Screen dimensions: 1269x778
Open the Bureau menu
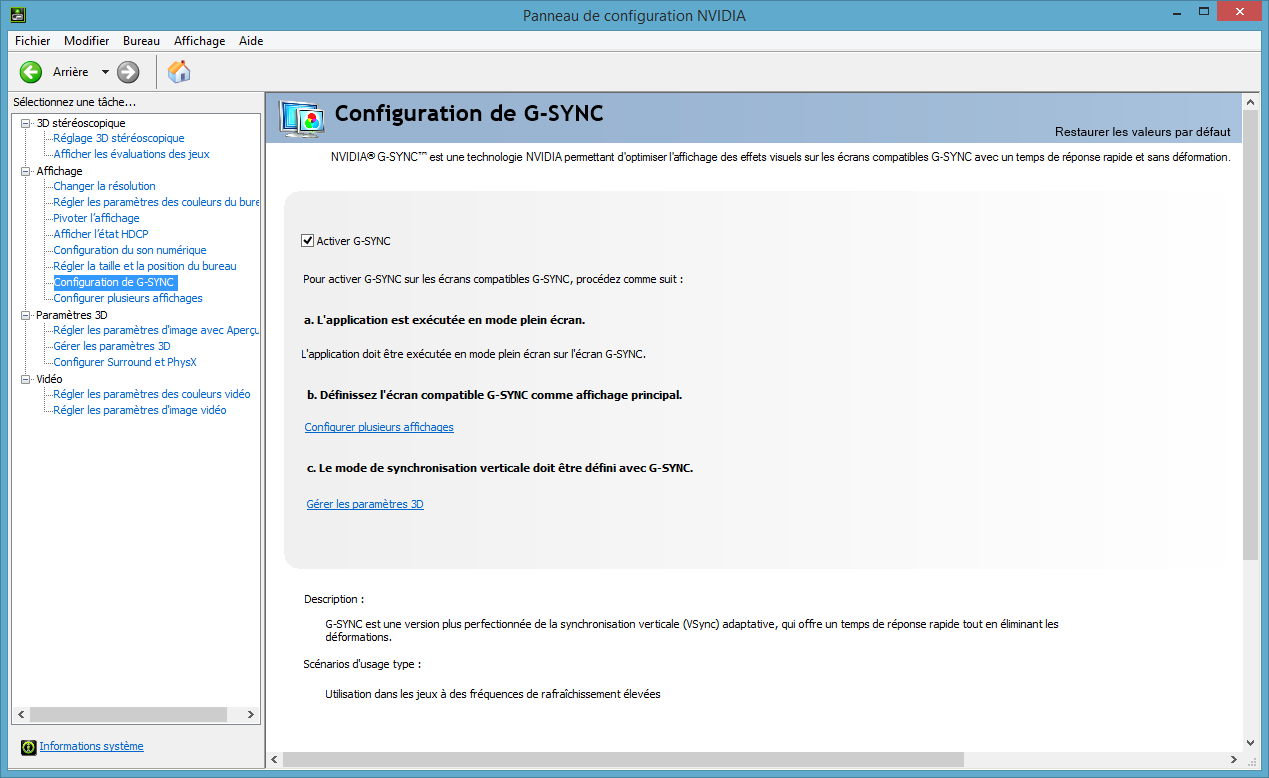(141, 41)
